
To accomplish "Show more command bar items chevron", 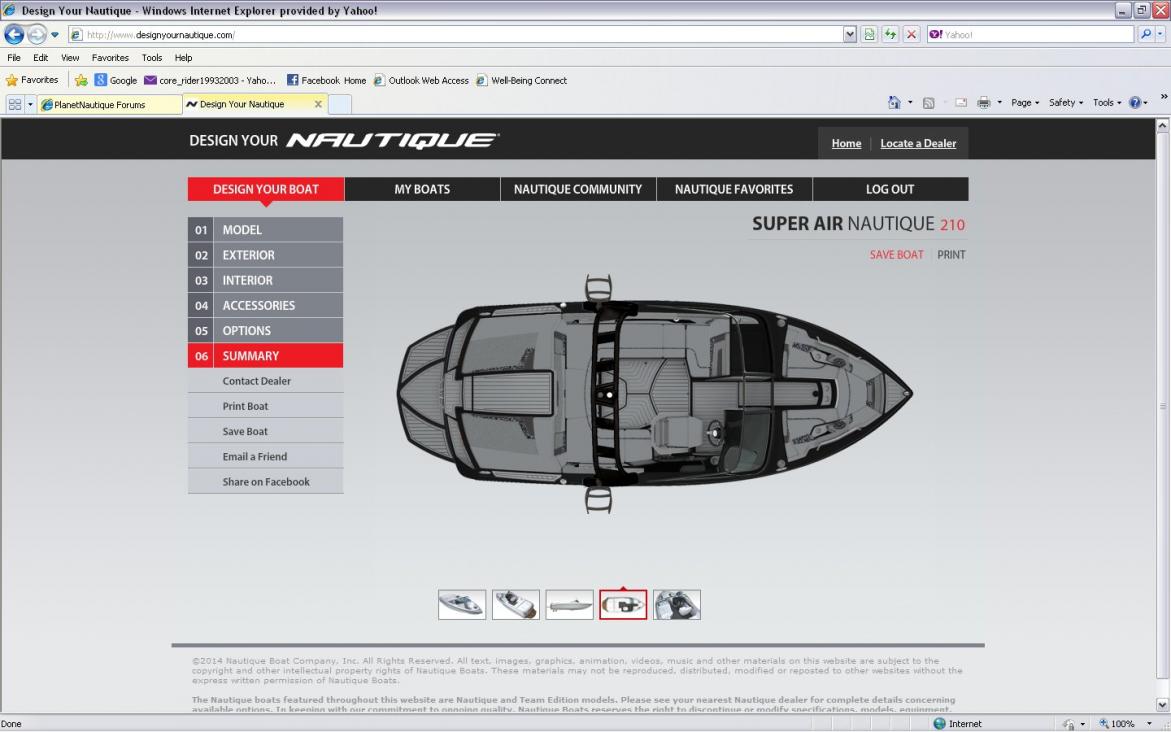I will click(x=1164, y=96).
